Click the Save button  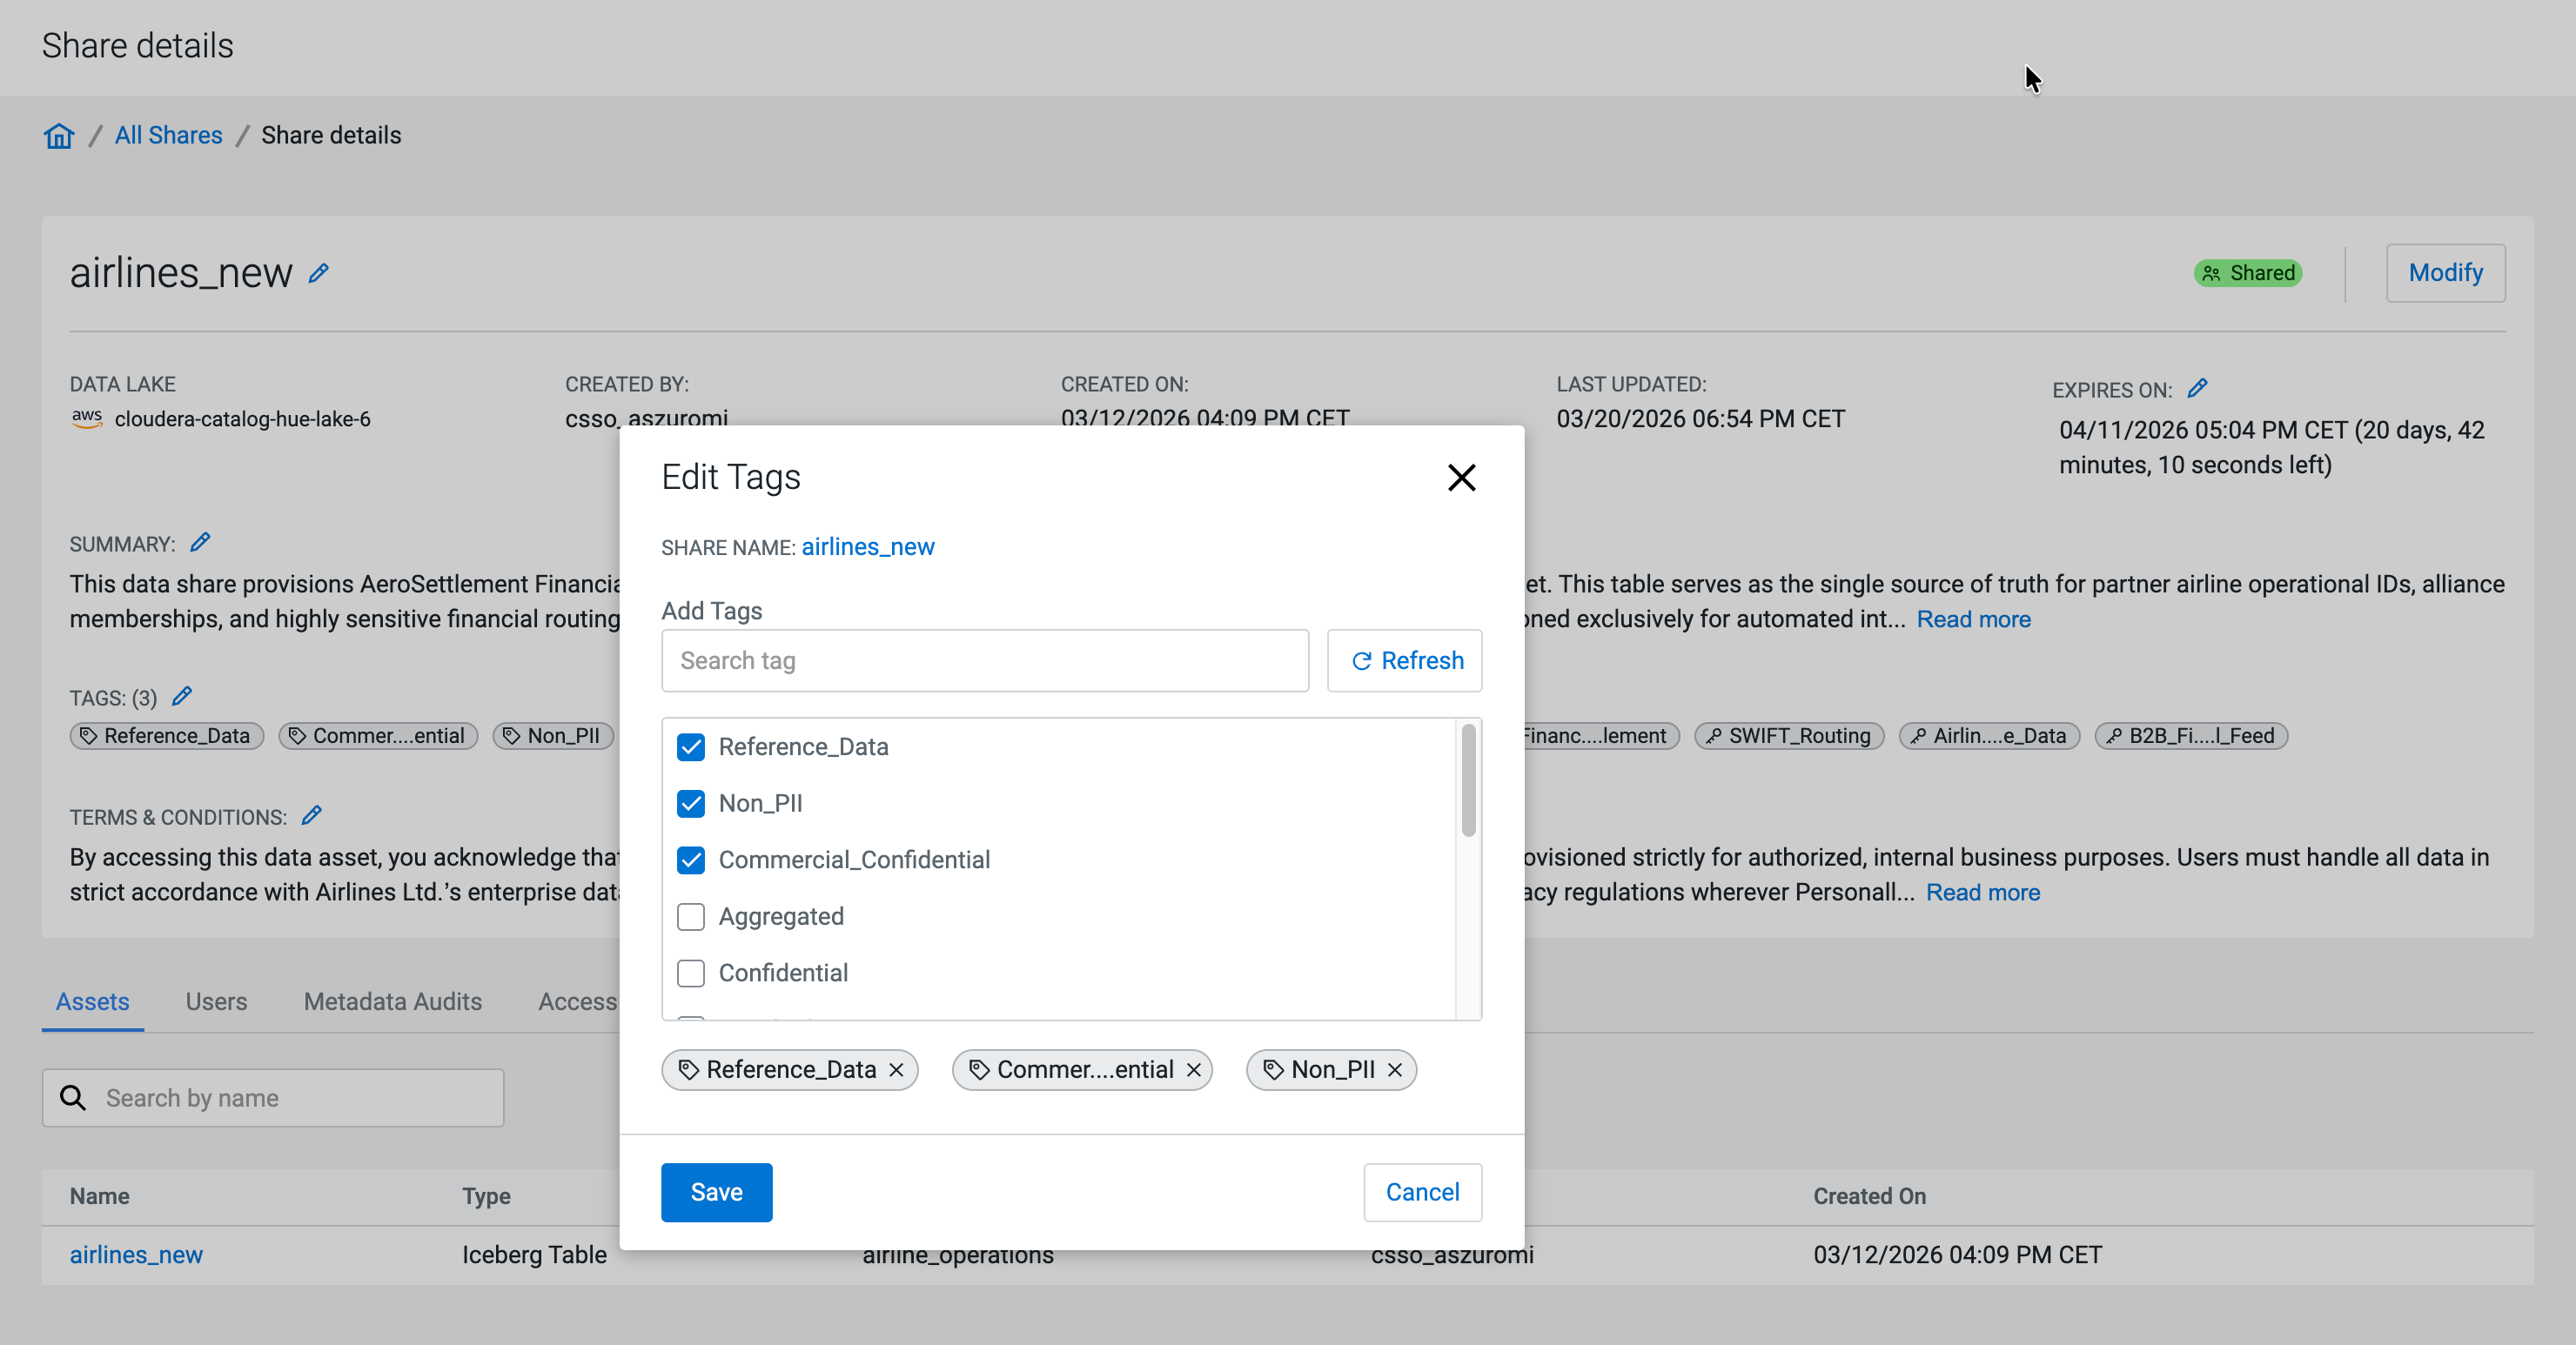(x=716, y=1192)
